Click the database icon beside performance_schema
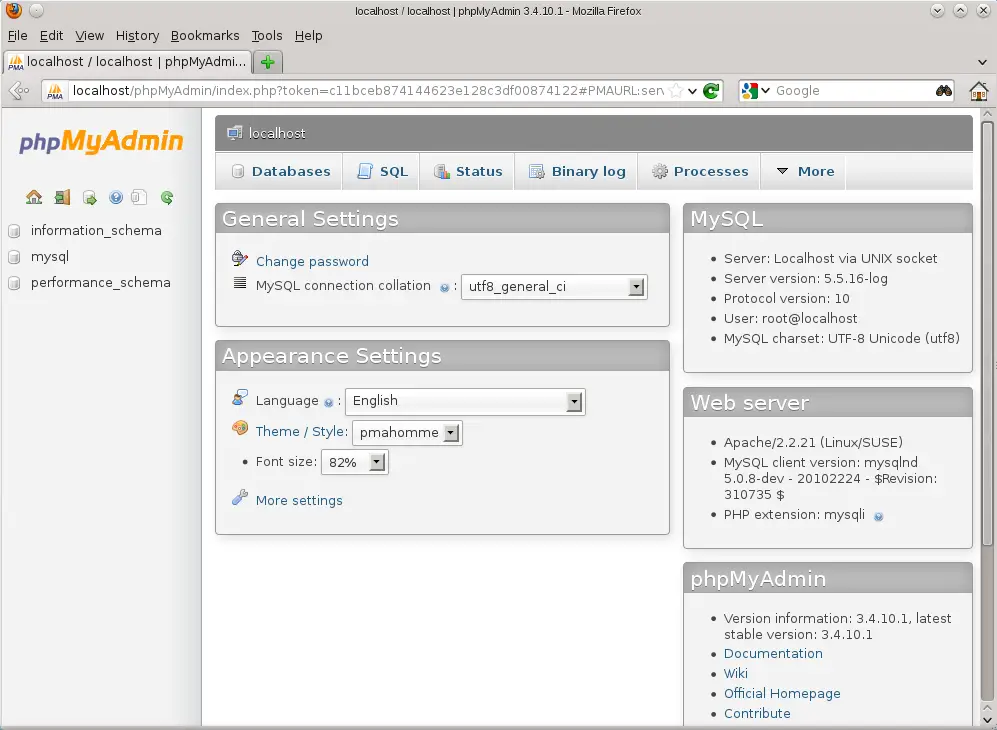This screenshot has height=730, width=997. [14, 283]
